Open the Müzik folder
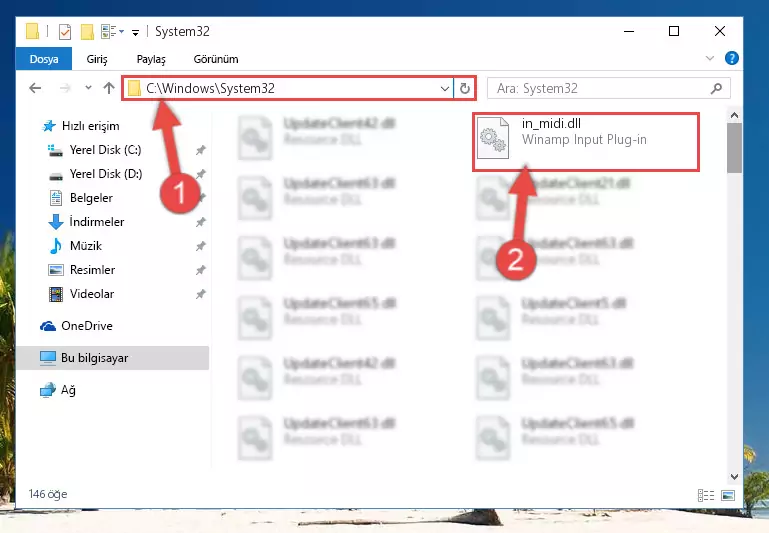Viewport: 769px width, 533px height. tap(85, 246)
